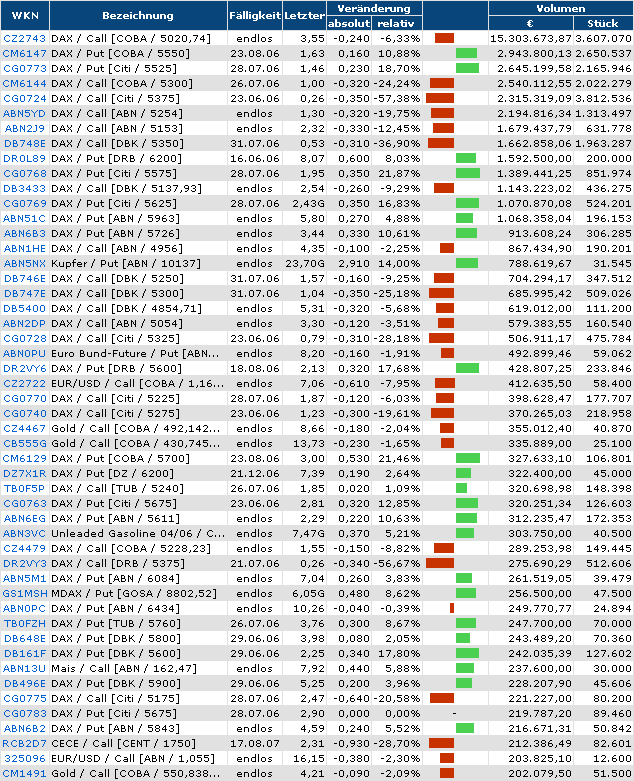
Task: Click red change bar in CG0724 row
Action: pyautogui.click(x=440, y=99)
